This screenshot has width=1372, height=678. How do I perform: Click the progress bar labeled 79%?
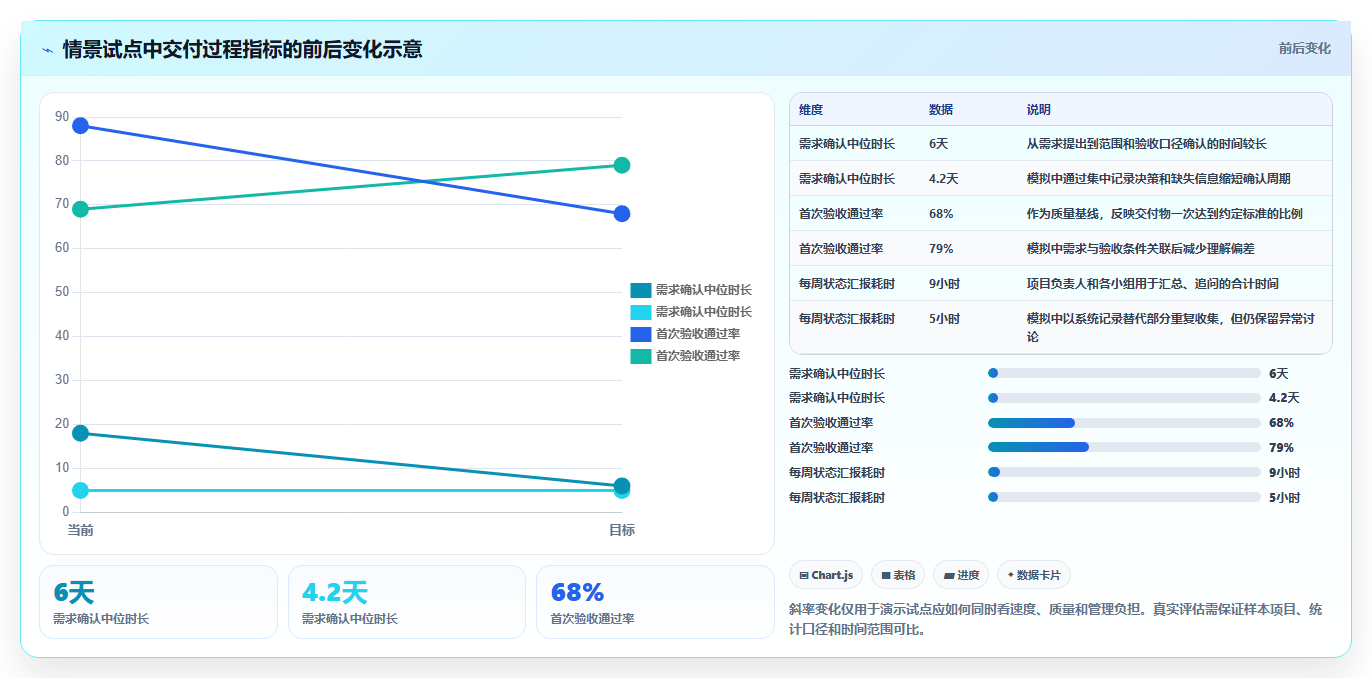[x=1124, y=448]
